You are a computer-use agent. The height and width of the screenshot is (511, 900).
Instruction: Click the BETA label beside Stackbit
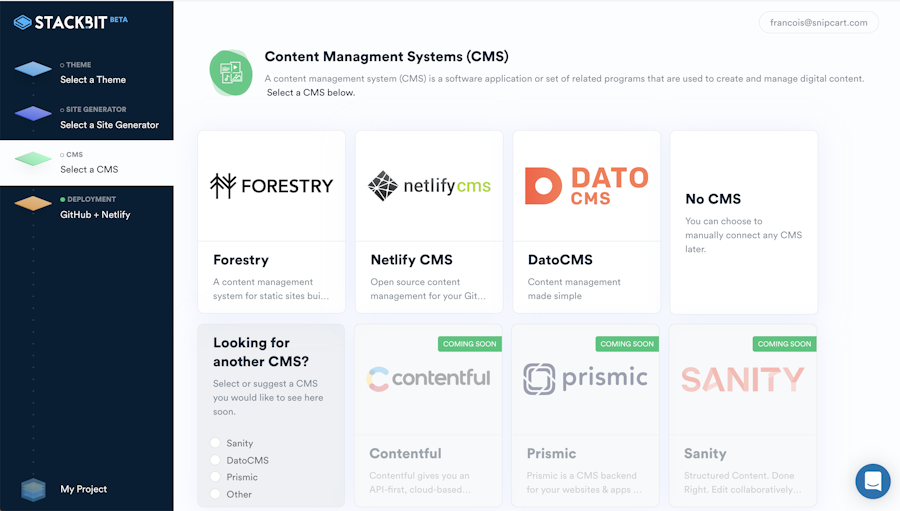119,19
